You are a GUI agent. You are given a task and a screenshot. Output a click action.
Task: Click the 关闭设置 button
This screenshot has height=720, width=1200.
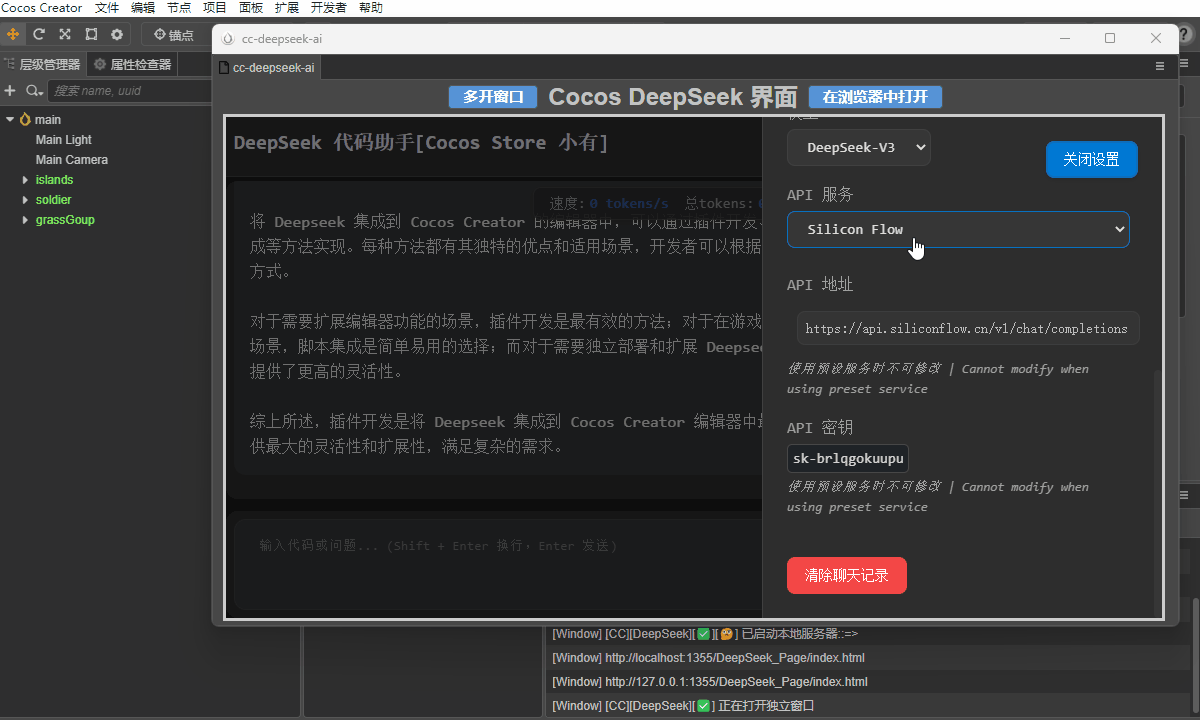click(x=1092, y=160)
